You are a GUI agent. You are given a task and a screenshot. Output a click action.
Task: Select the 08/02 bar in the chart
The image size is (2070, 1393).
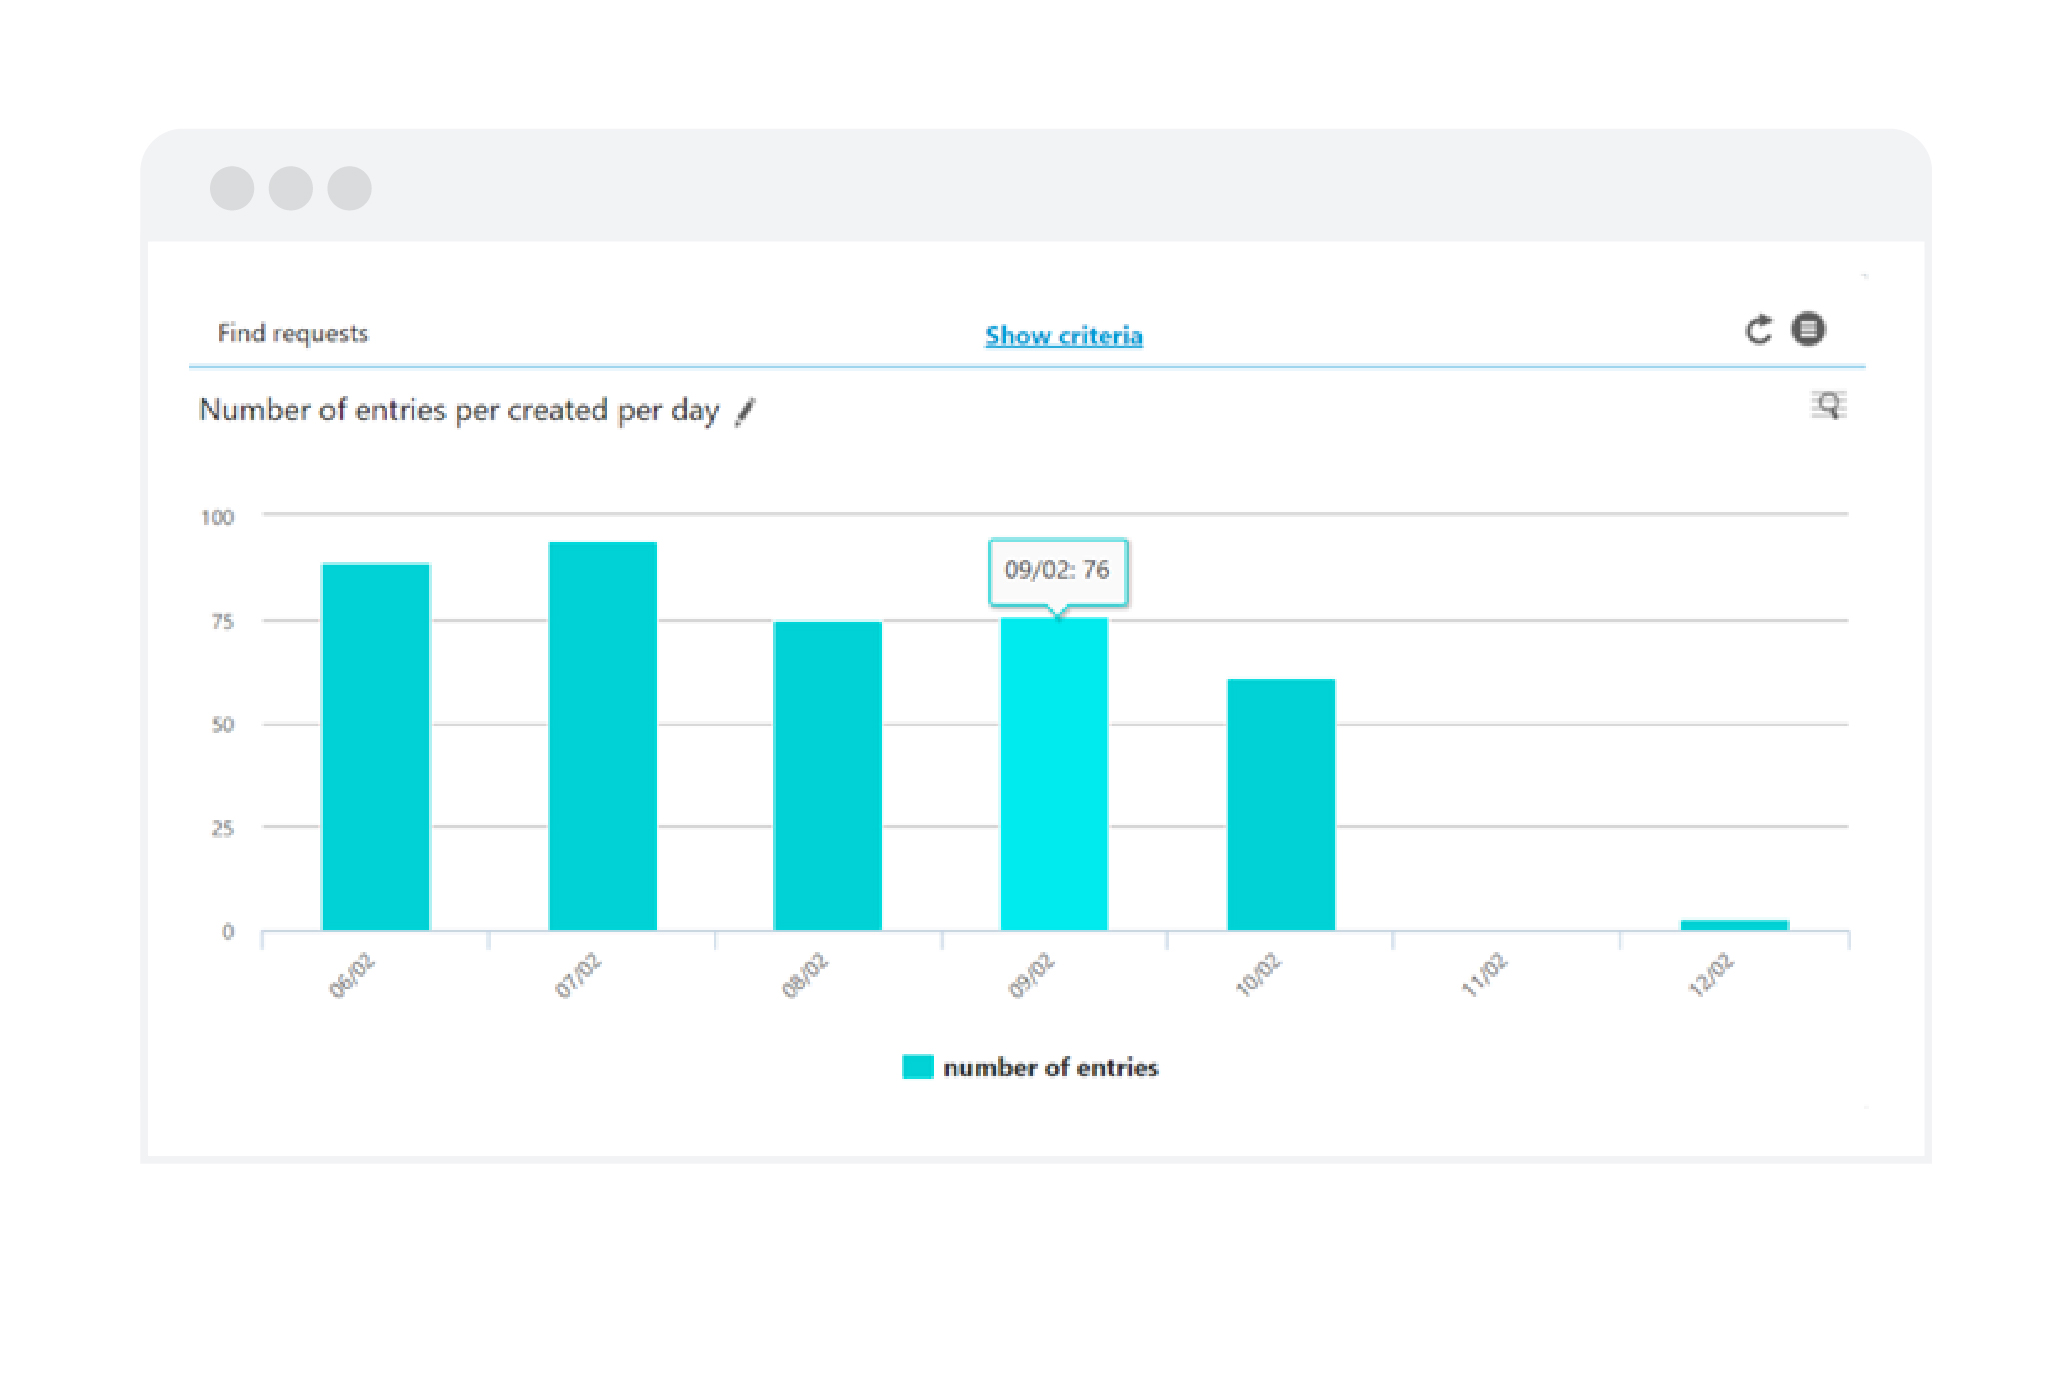click(828, 776)
